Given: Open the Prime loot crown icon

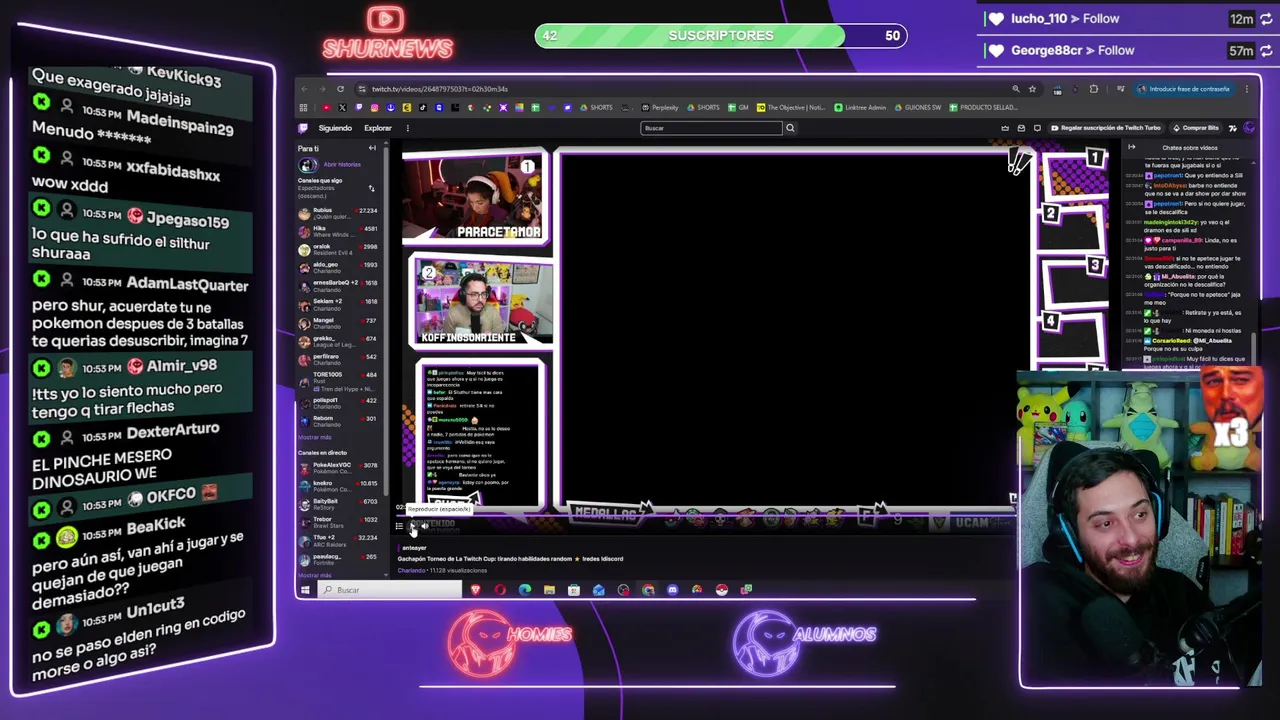Looking at the screenshot, I should (x=1005, y=128).
